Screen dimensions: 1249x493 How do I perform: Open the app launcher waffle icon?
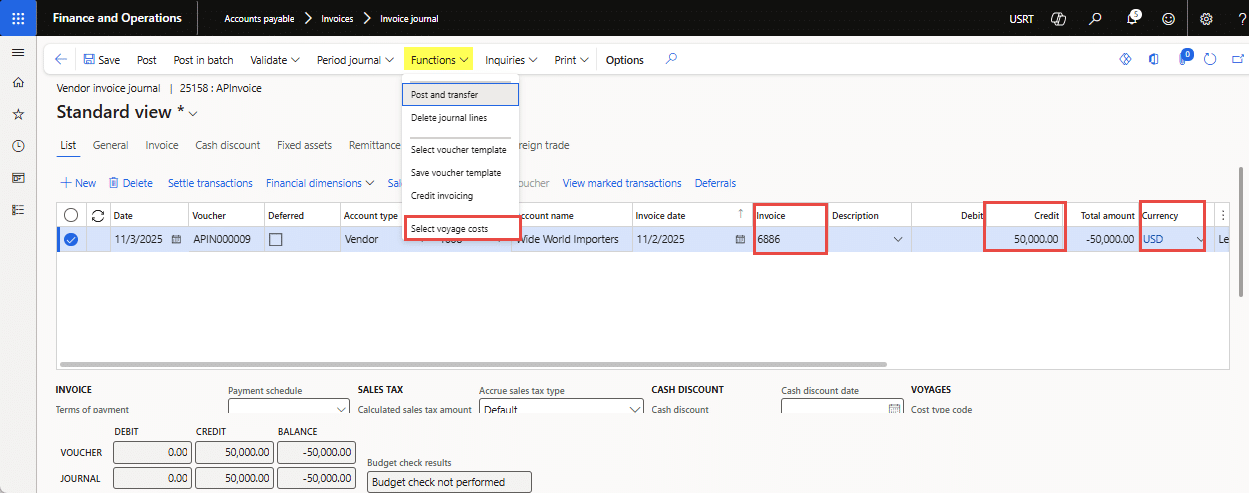(18, 18)
